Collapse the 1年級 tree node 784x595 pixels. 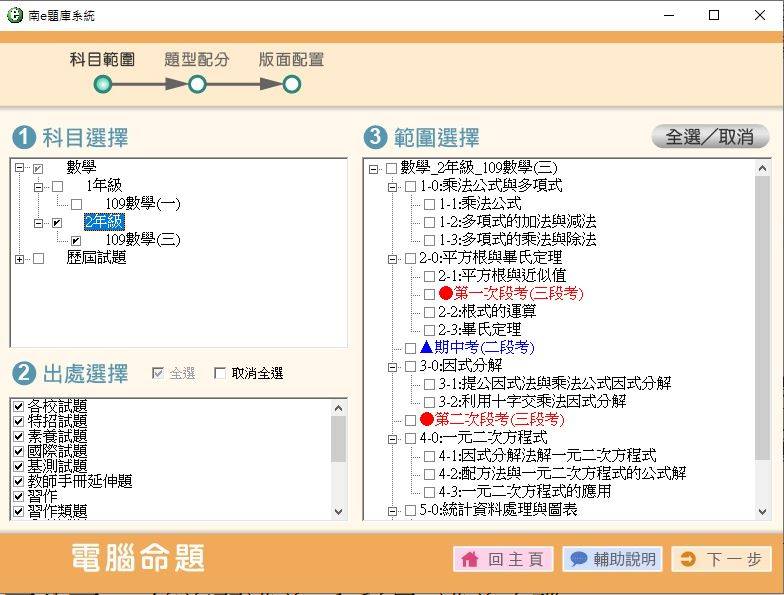coord(38,187)
